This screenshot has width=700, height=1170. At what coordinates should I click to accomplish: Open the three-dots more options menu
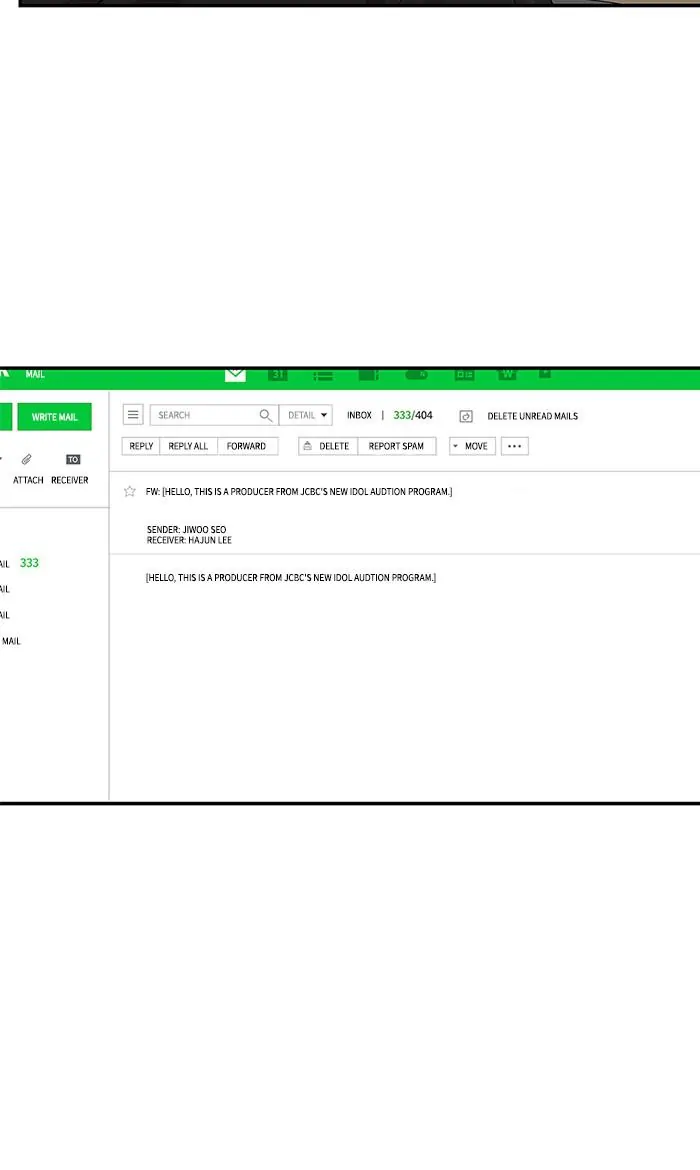515,446
